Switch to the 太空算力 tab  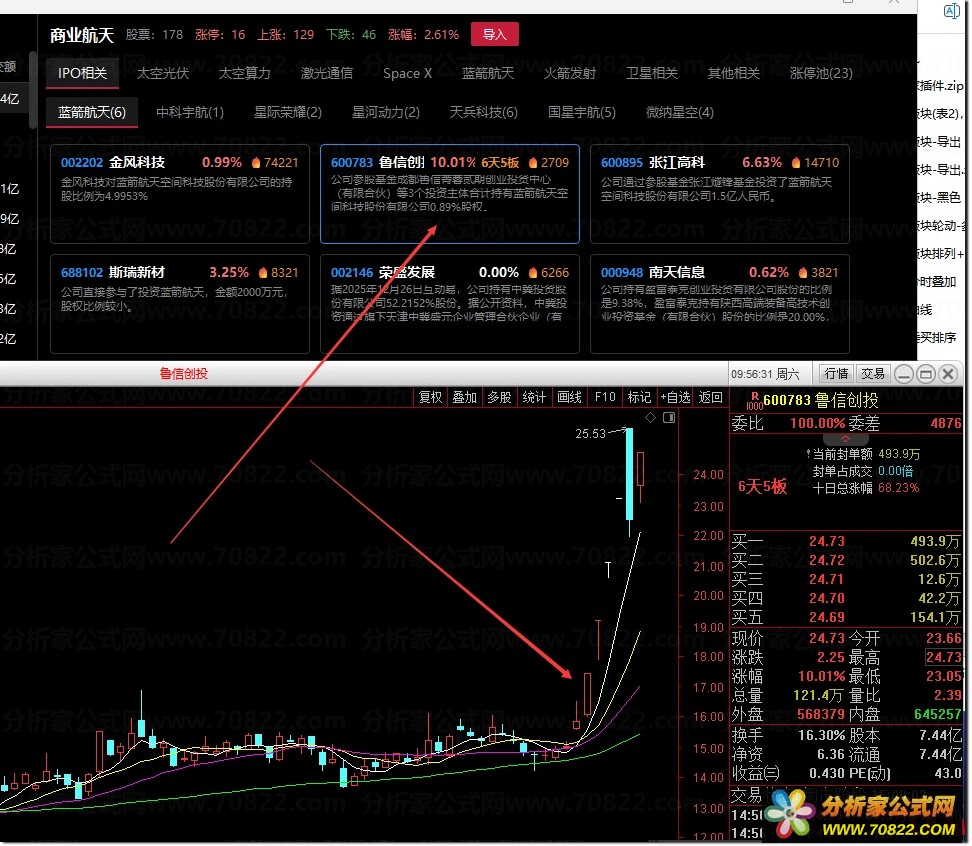coord(244,73)
